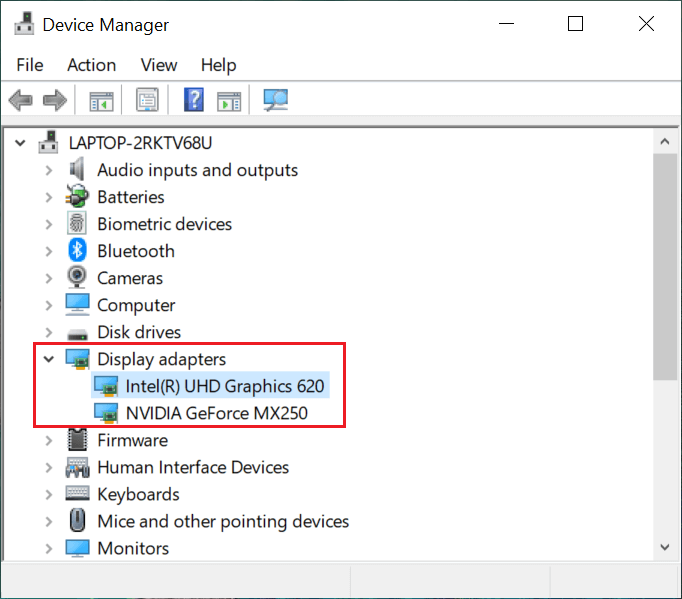Click Scan for hardware changes icon
Viewport: 682px width, 599px height.
coord(275,100)
